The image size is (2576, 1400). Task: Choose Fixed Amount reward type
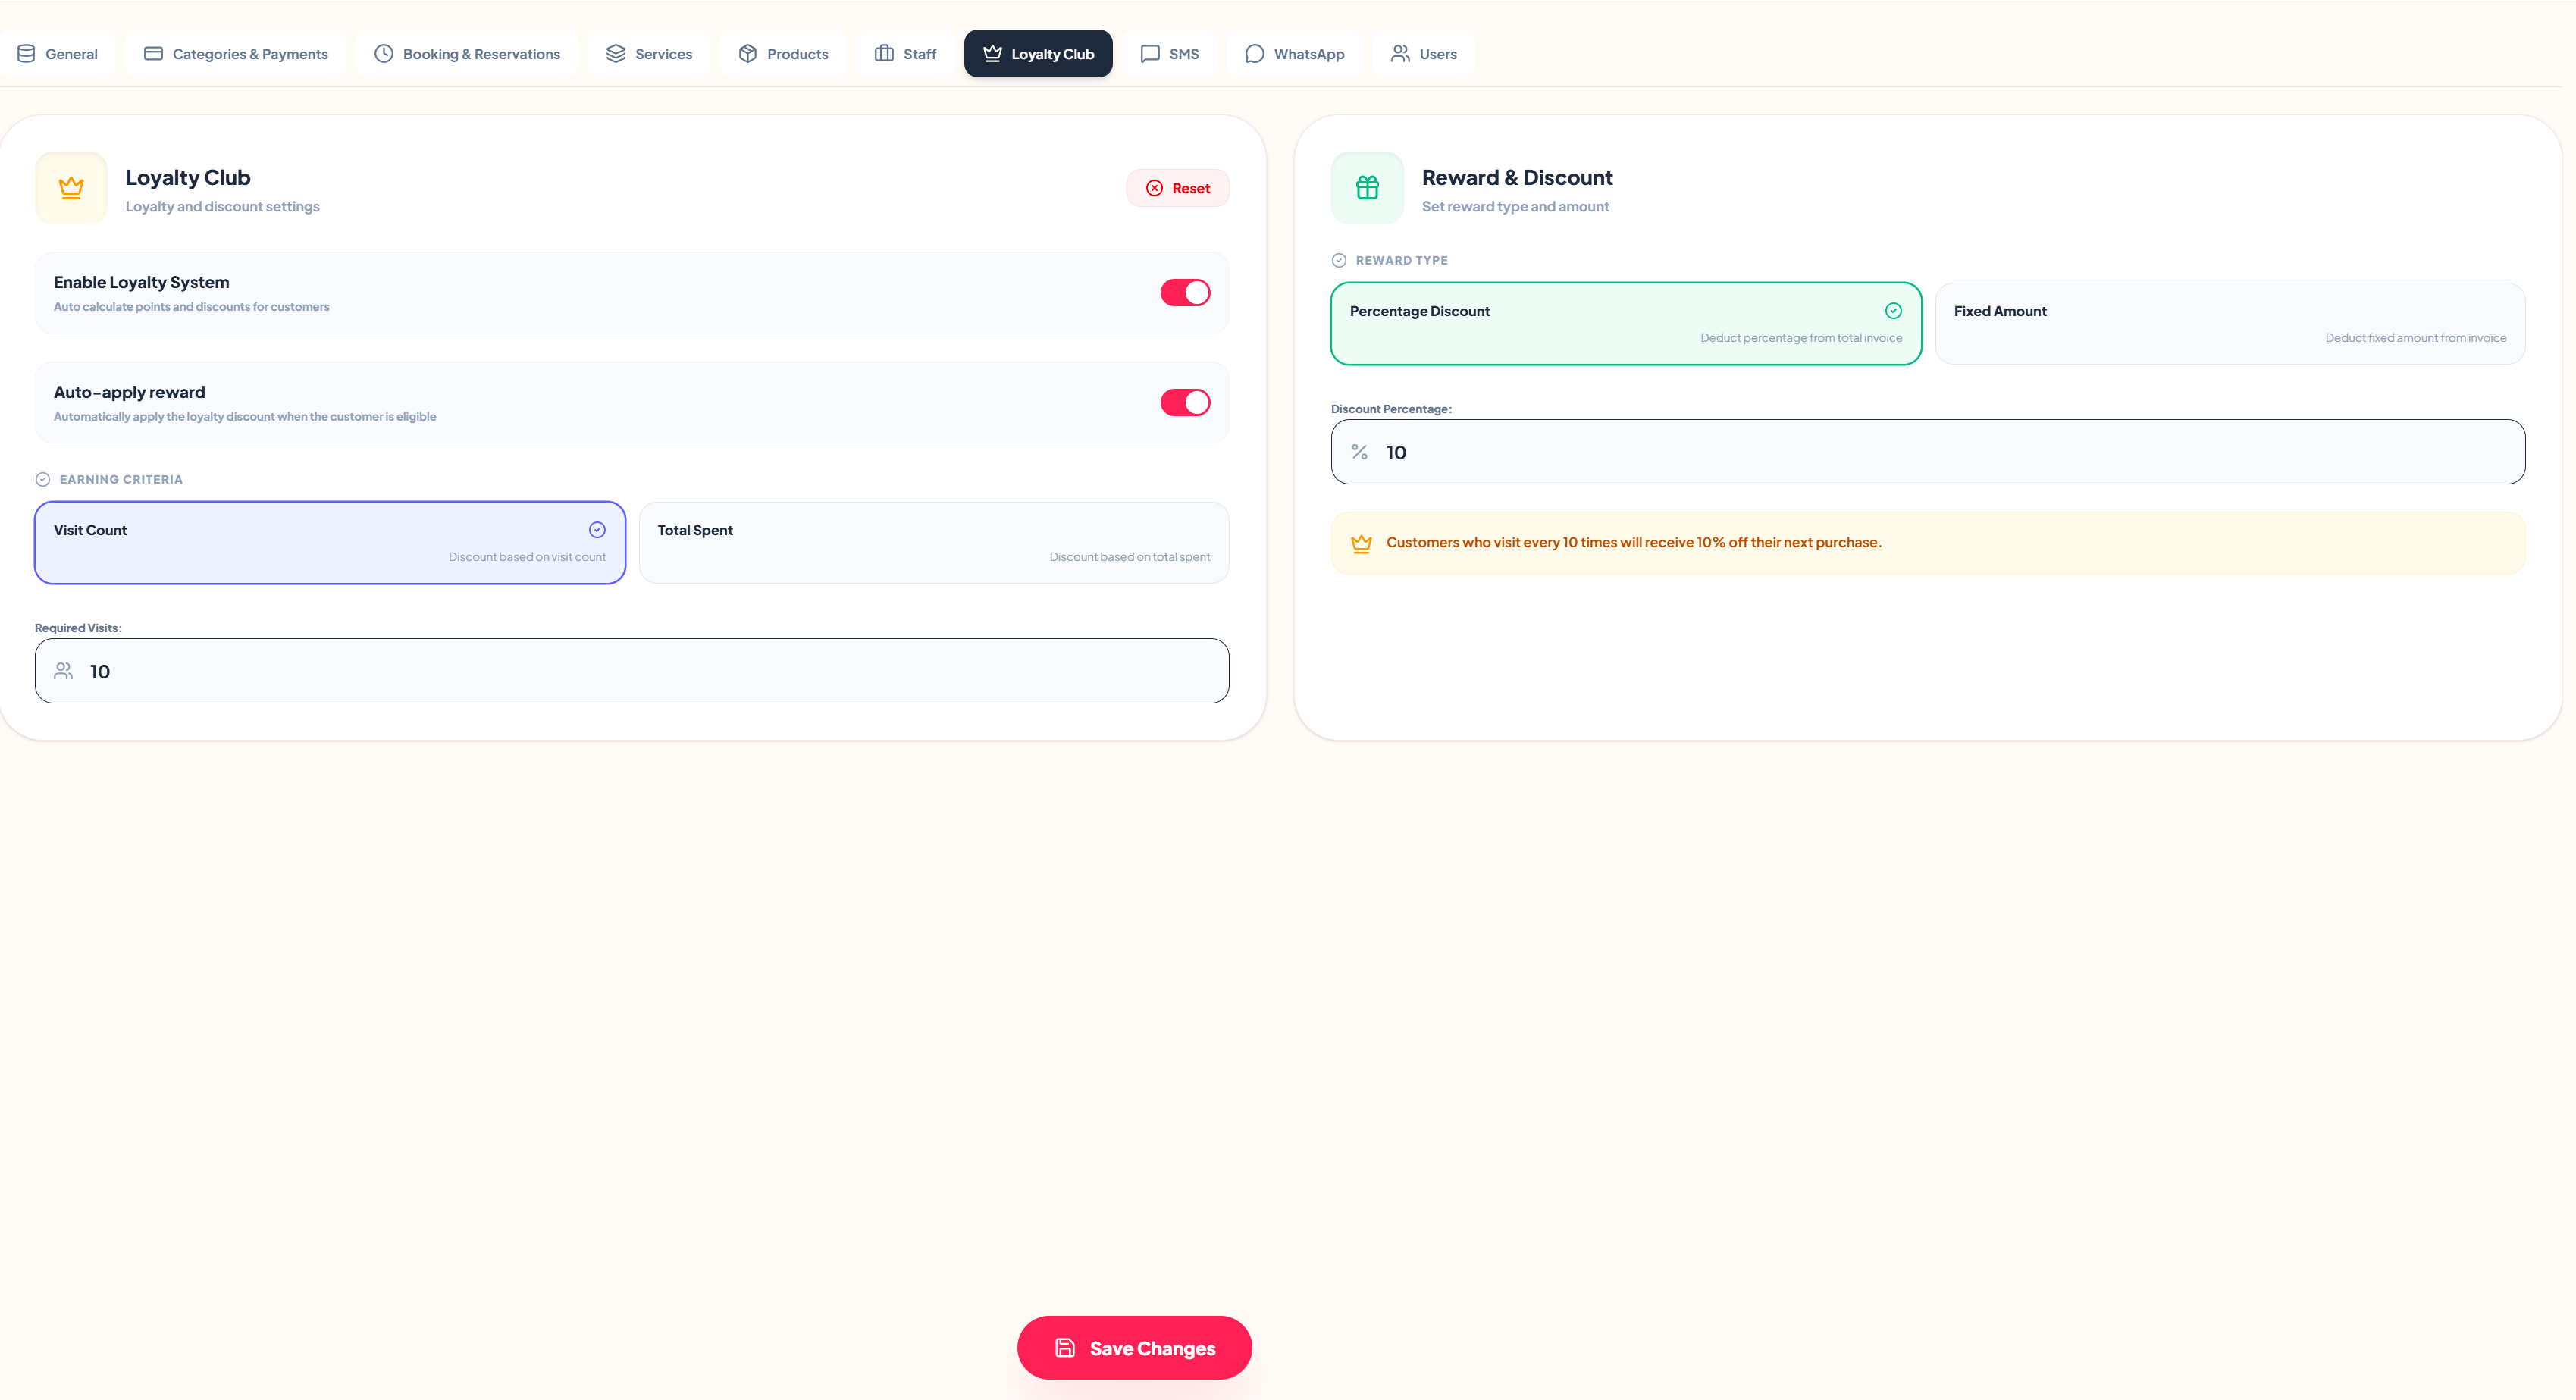tap(2230, 324)
